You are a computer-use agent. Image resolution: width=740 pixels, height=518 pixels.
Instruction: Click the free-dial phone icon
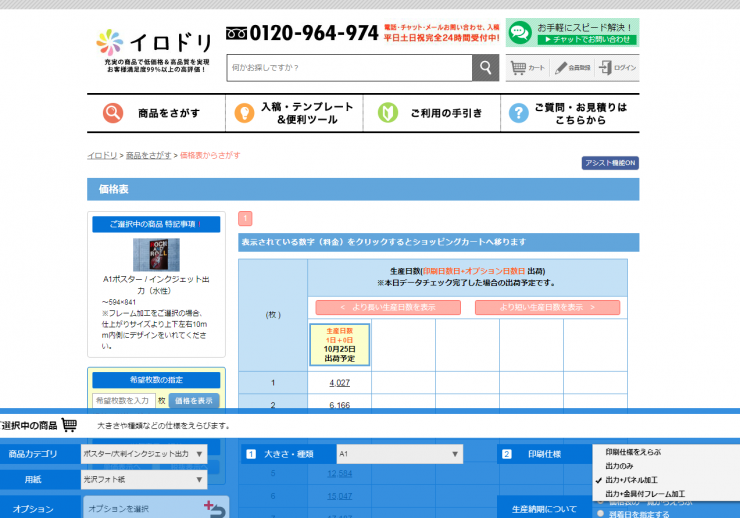(236, 33)
